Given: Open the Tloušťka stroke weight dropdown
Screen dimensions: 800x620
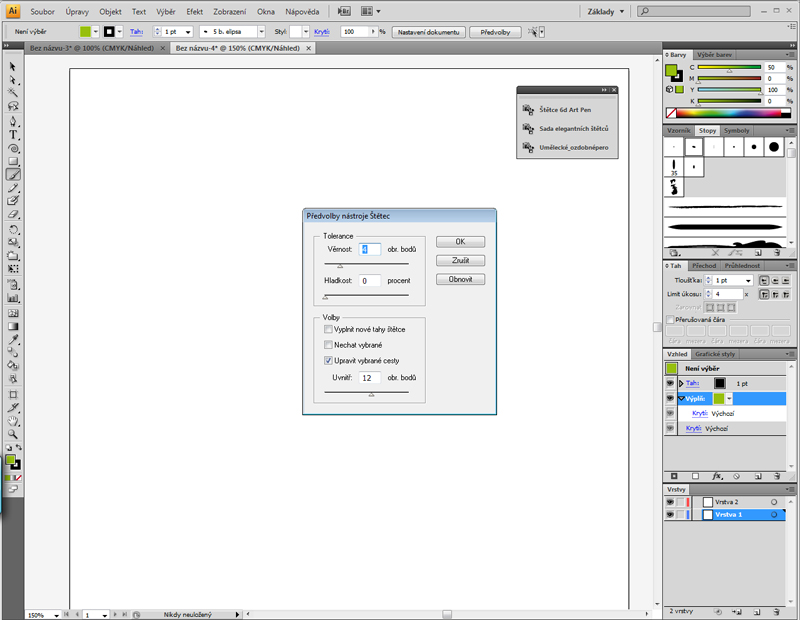Looking at the screenshot, I should 749,281.
